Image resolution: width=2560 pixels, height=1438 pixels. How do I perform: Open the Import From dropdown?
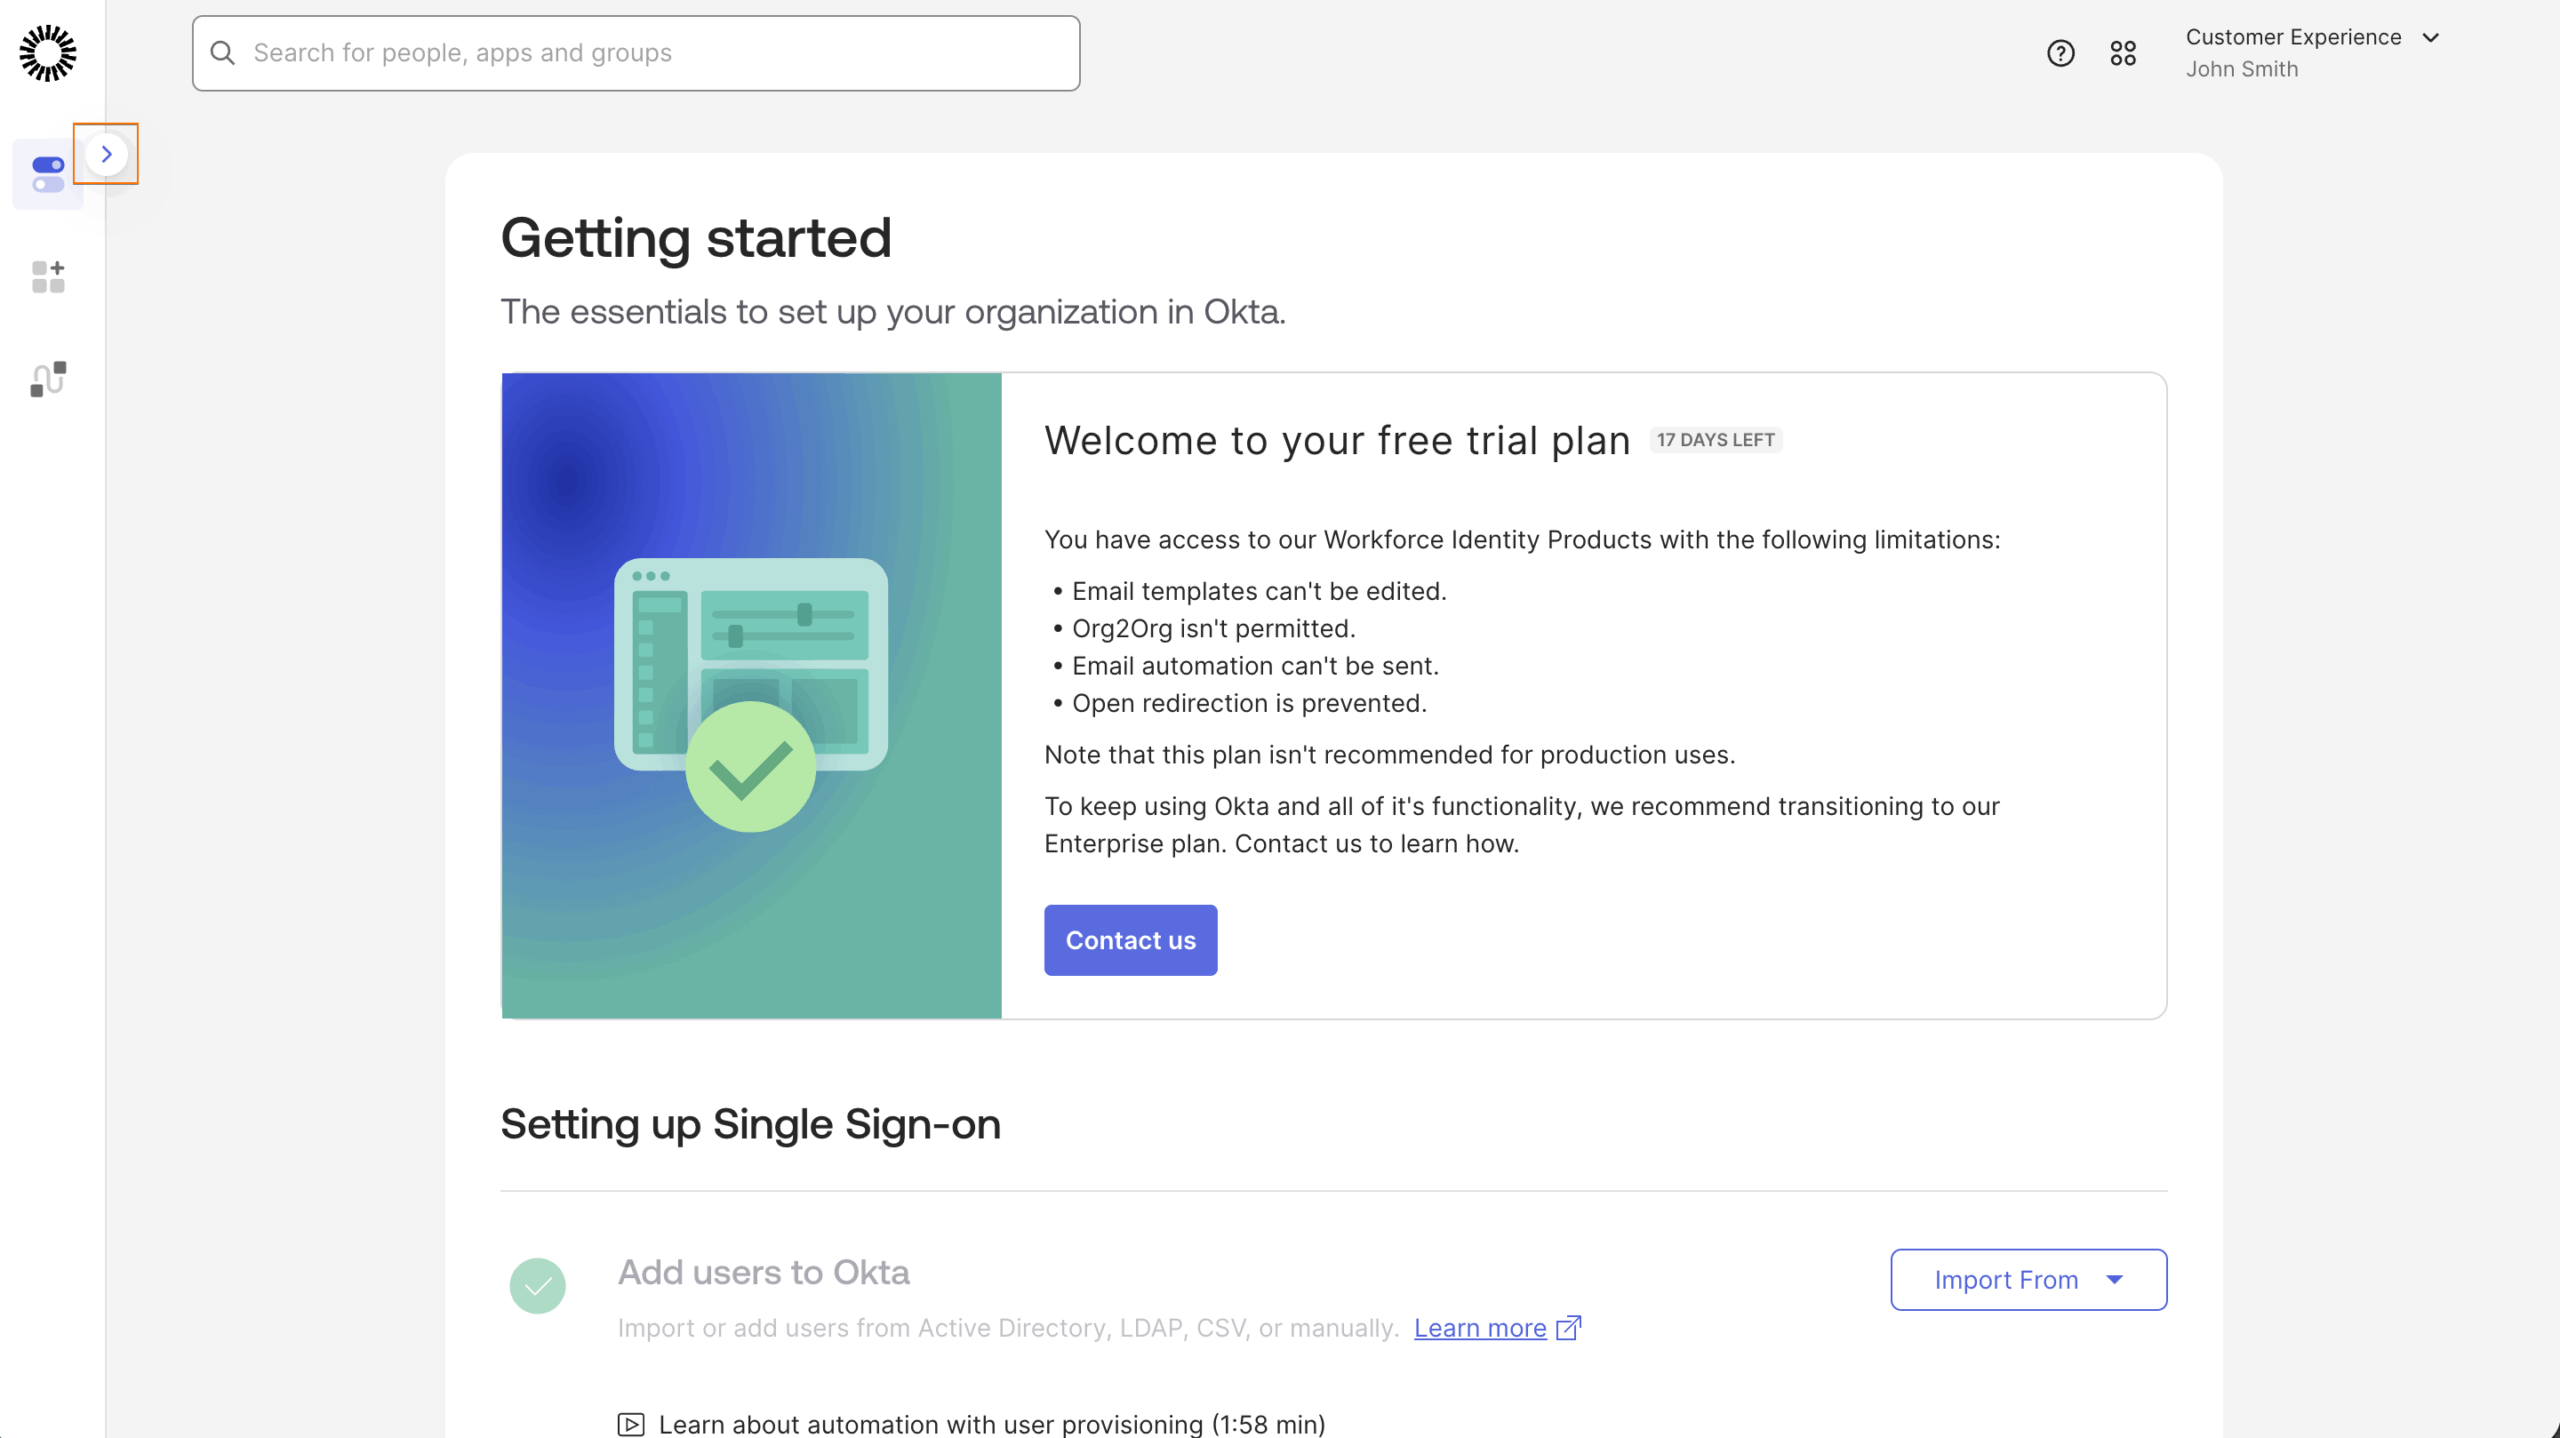point(2028,1279)
